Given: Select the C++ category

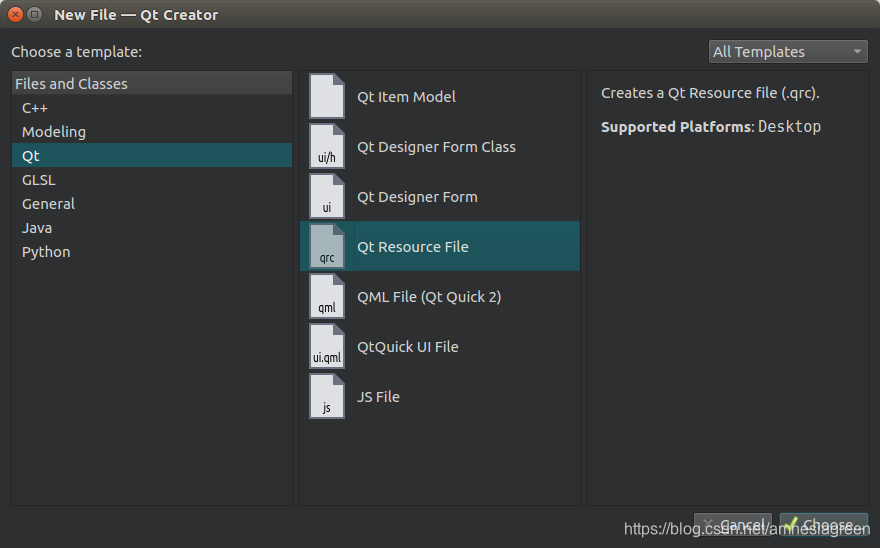Looking at the screenshot, I should coord(152,108).
